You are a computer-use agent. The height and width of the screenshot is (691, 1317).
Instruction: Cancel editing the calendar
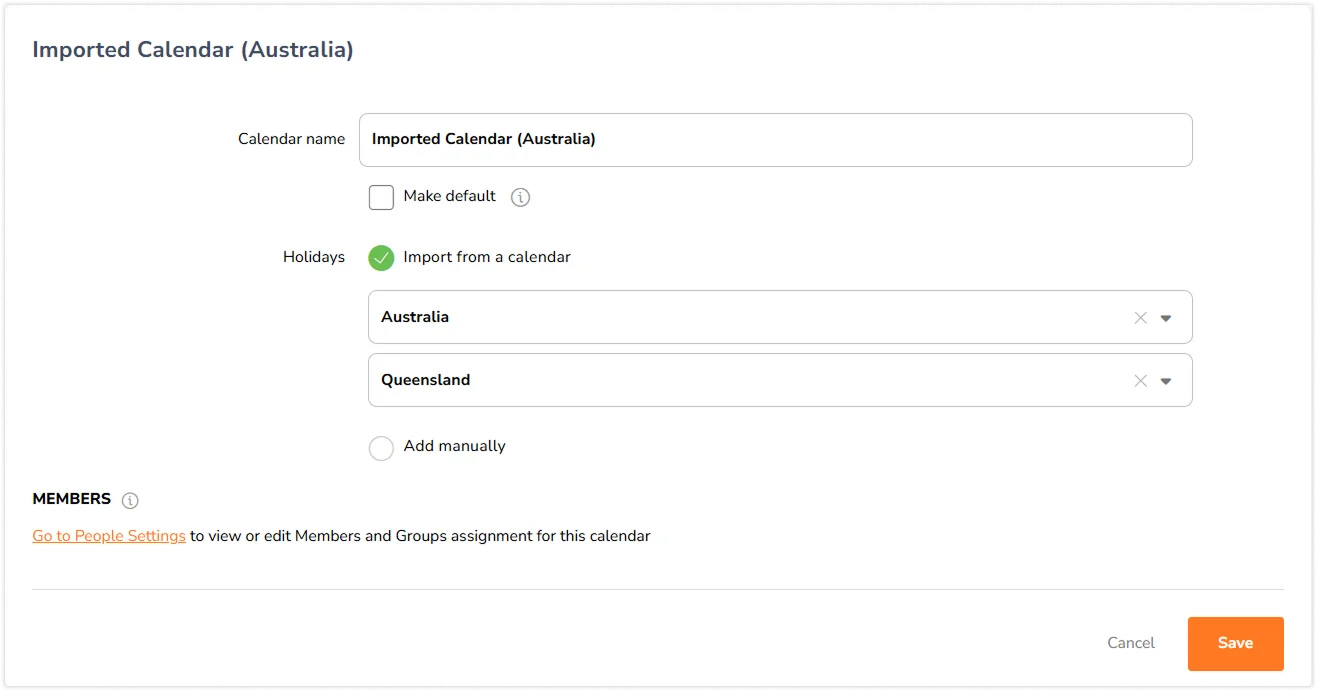1131,643
